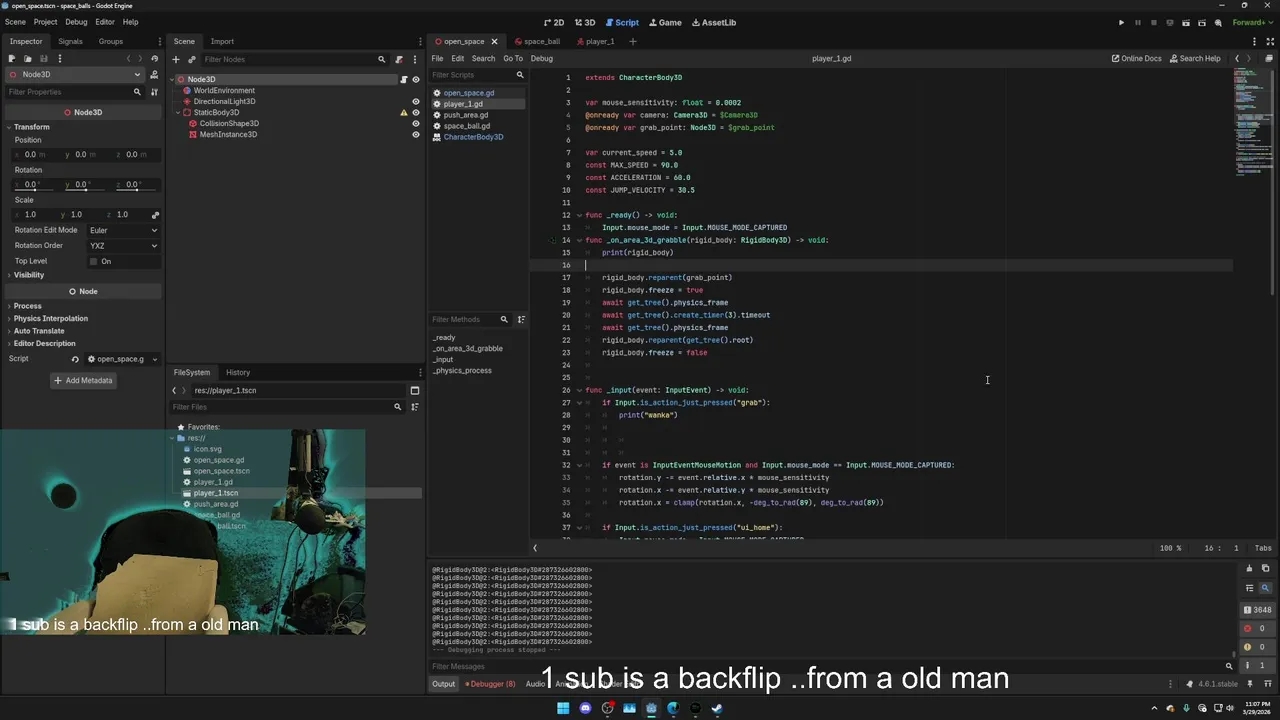Copy Output selection icon
The width and height of the screenshot is (1280, 720).
pos(1265,569)
